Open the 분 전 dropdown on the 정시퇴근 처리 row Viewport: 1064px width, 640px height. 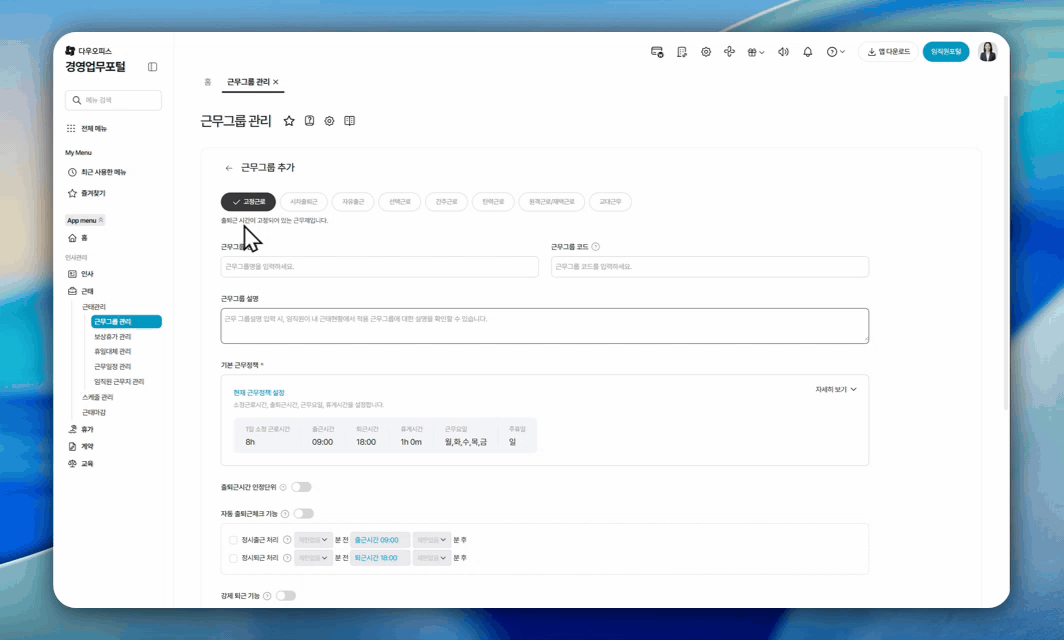click(314, 558)
